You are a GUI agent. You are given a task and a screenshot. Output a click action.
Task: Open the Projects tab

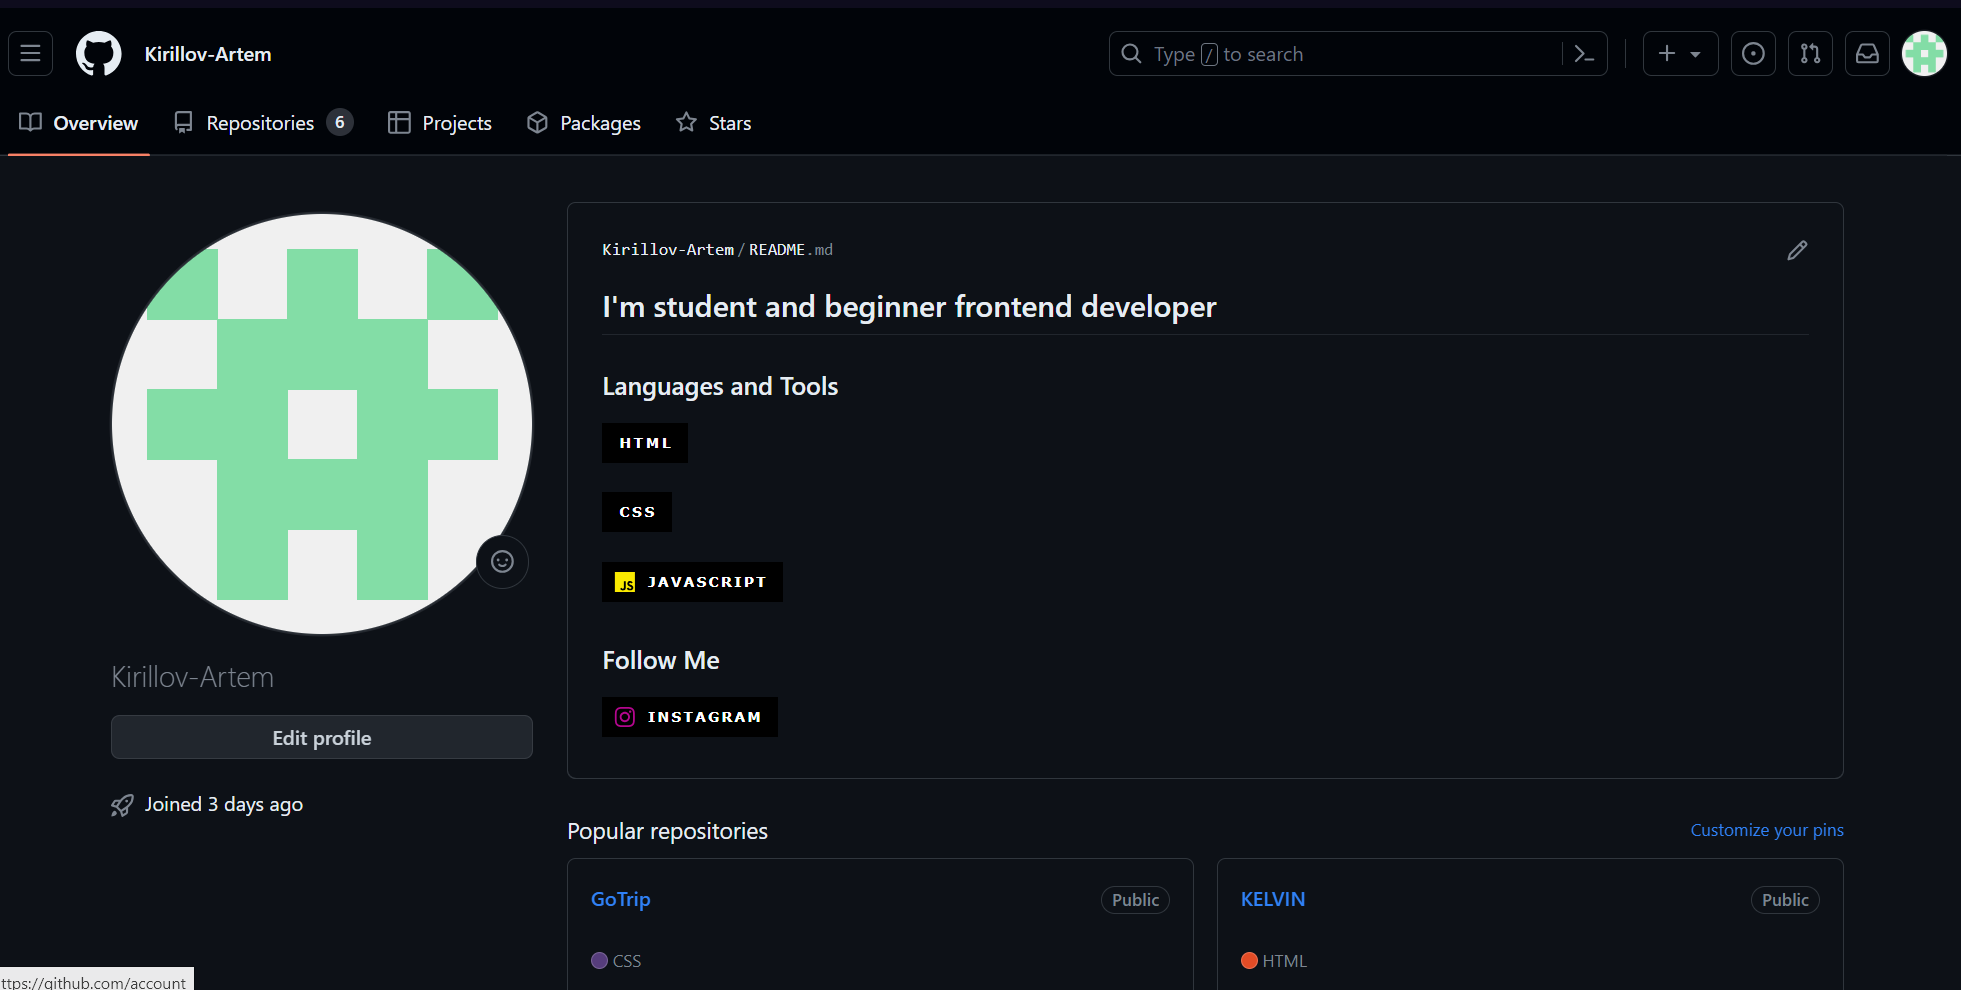coord(440,123)
